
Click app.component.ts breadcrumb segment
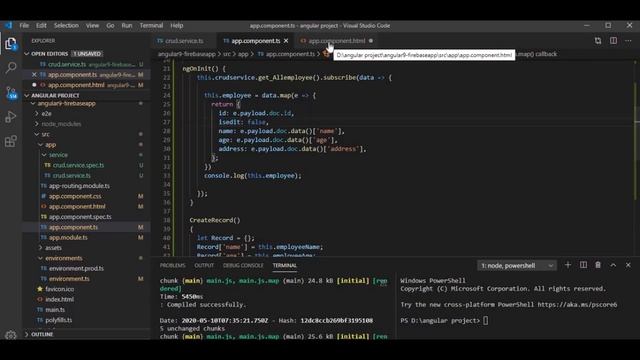coord(290,54)
